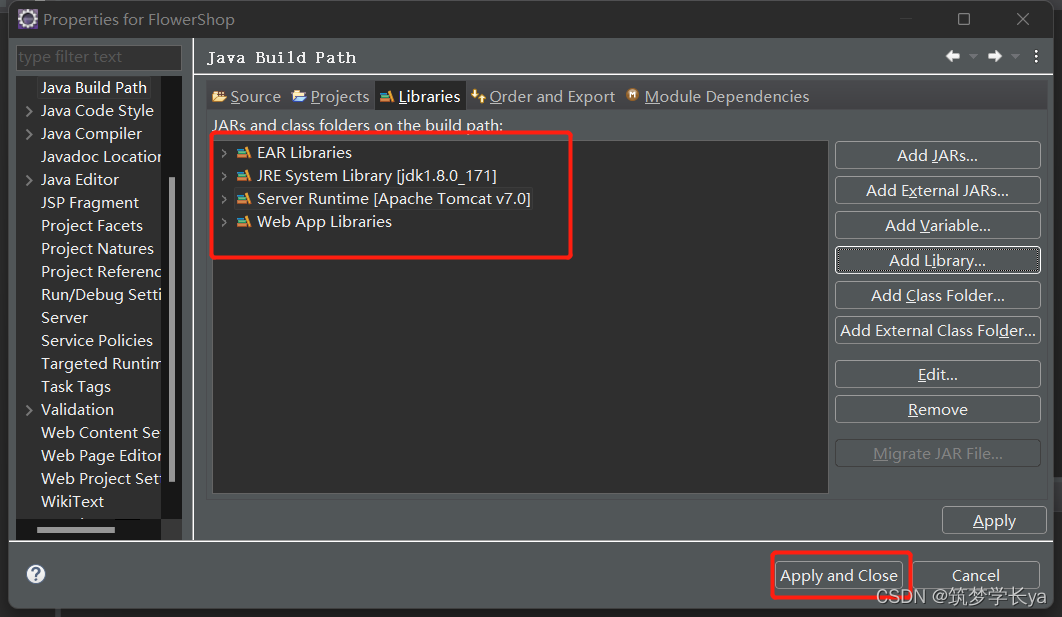Focus the type filter text field
Viewport: 1062px width, 617px height.
point(99,57)
